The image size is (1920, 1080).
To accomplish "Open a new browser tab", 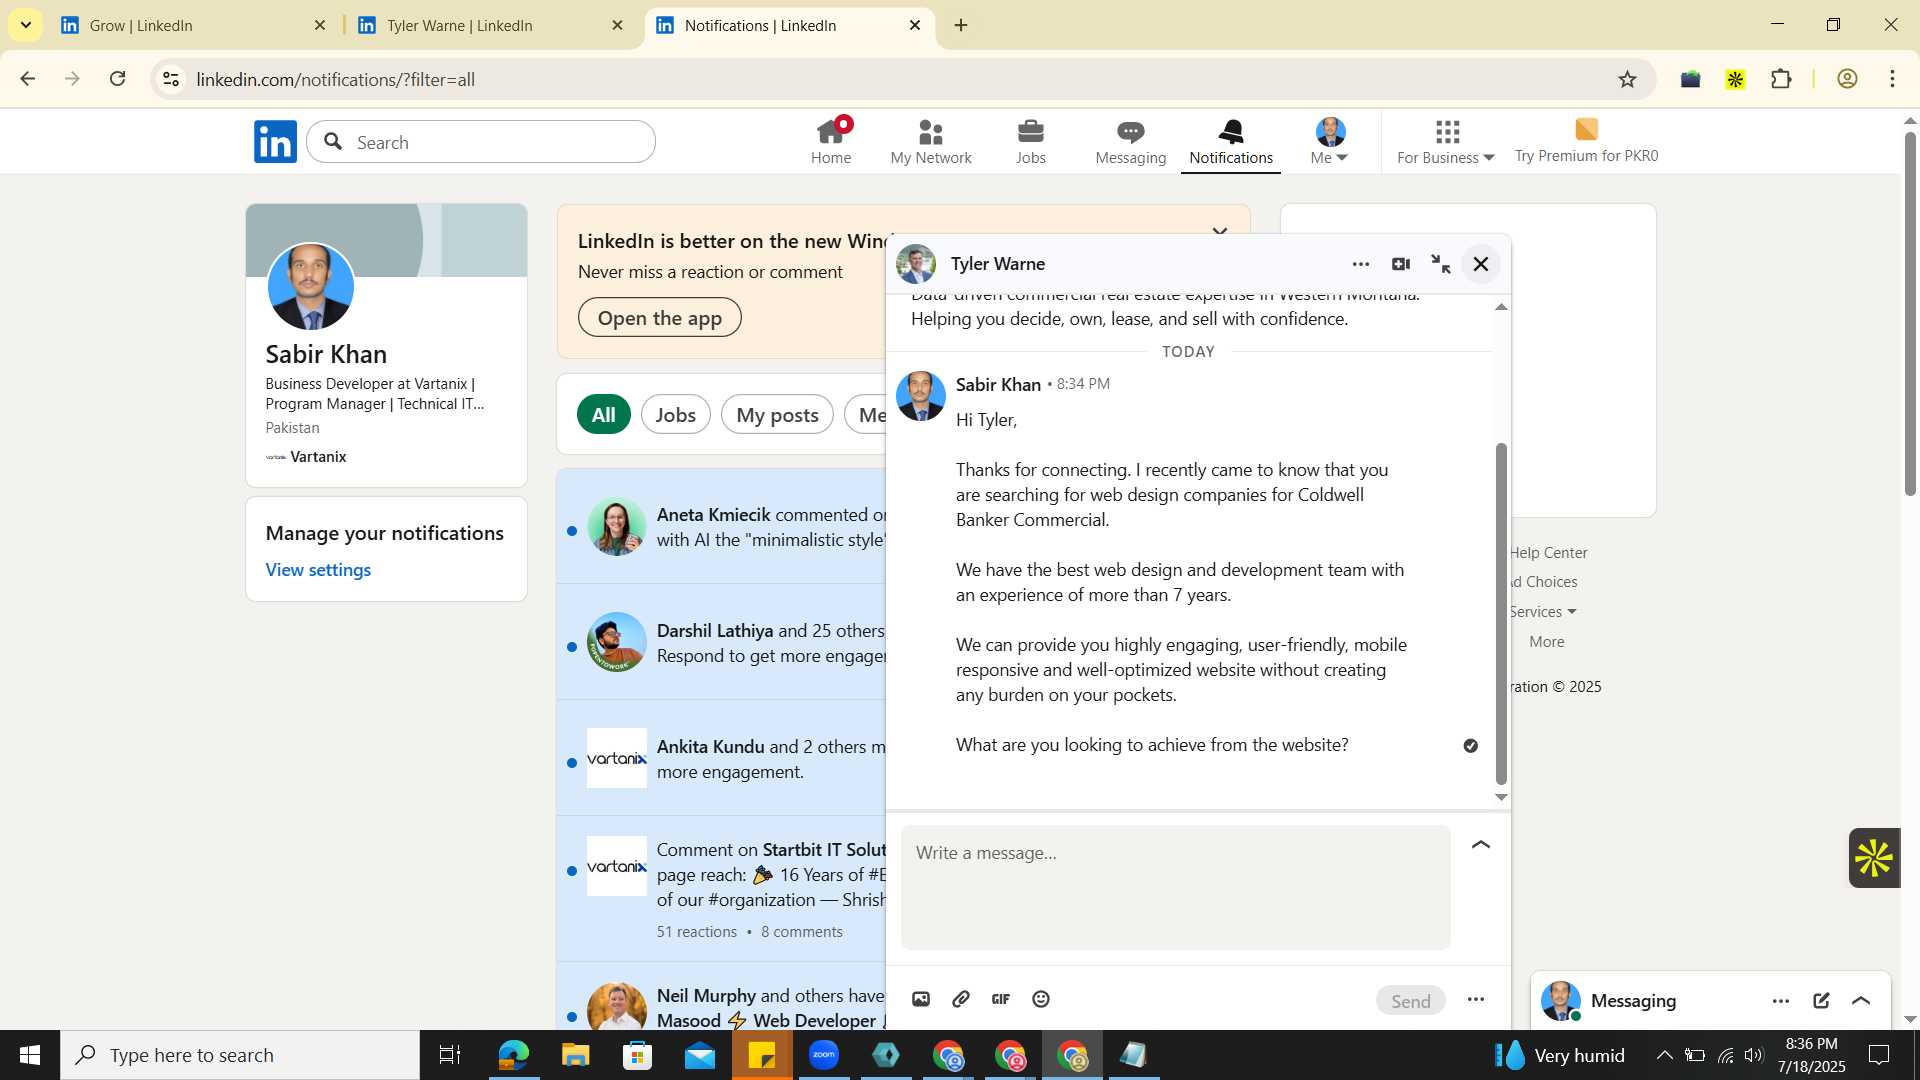I will tap(961, 25).
